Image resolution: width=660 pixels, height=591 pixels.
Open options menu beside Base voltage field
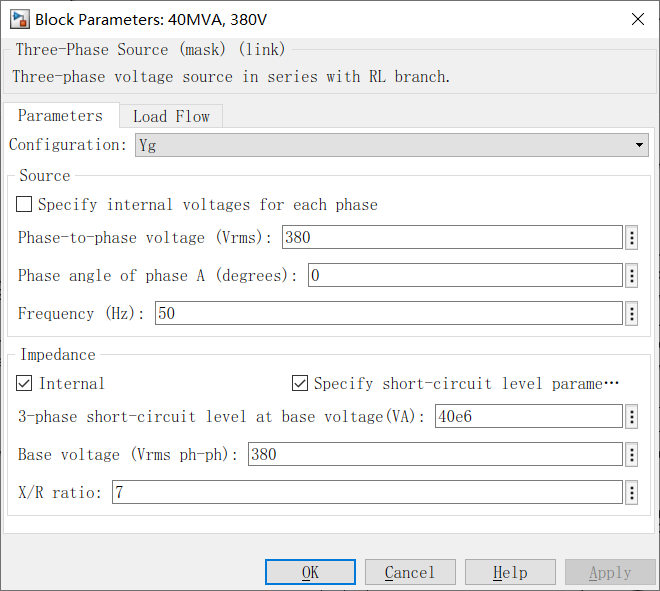tap(632, 454)
